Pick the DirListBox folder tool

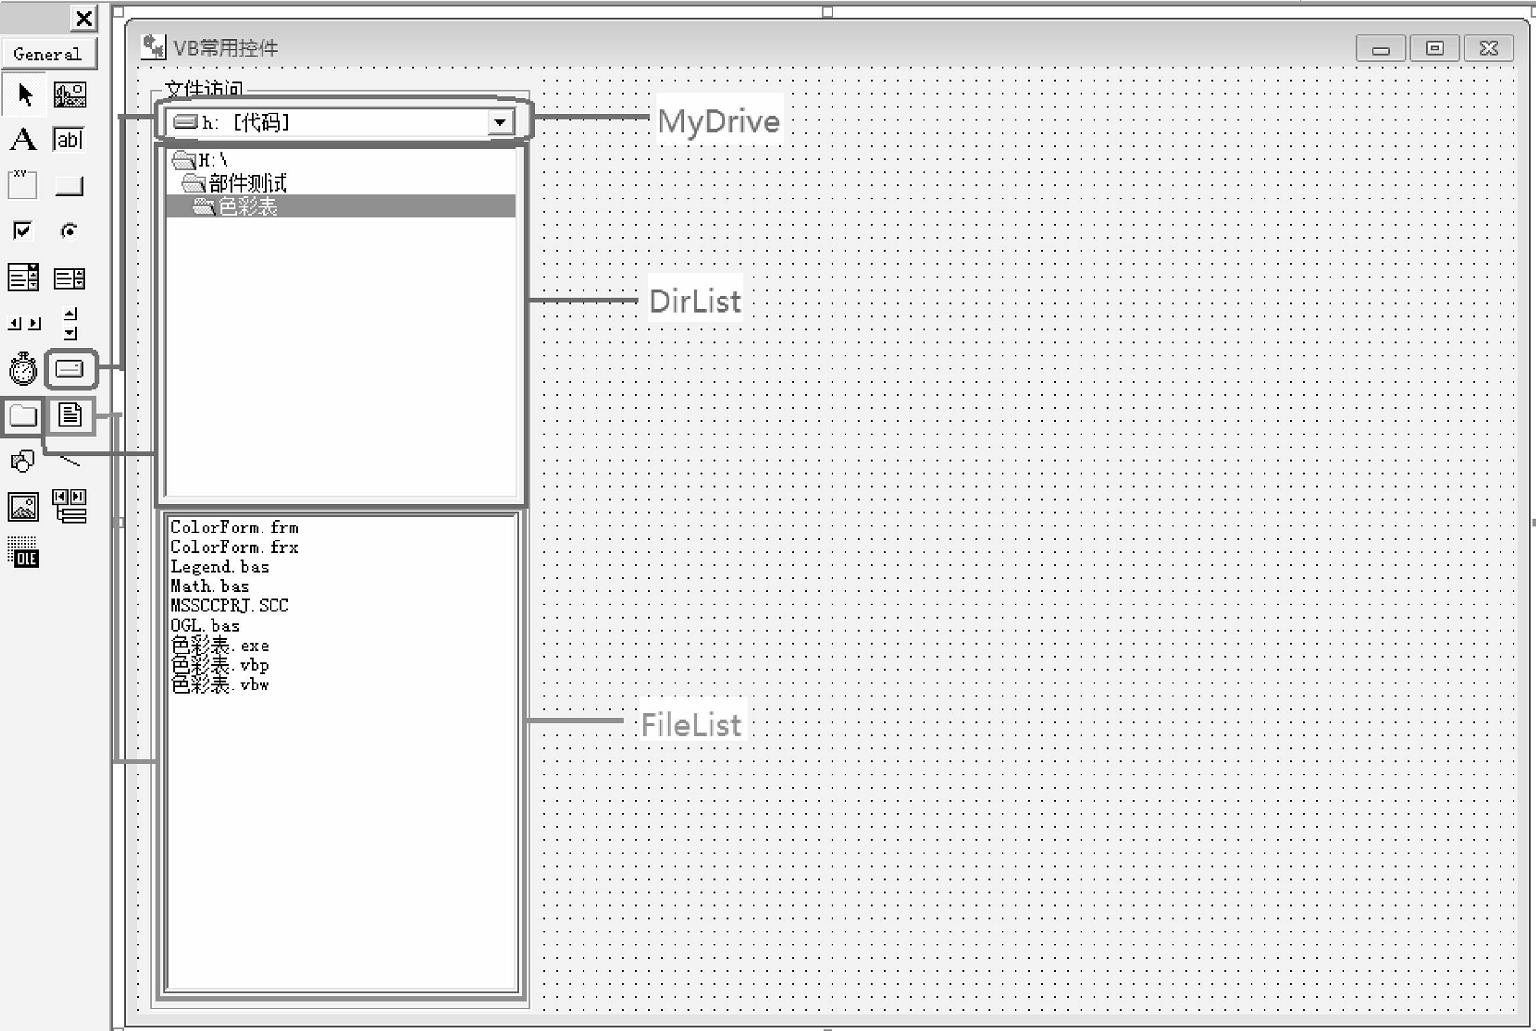point(22,415)
